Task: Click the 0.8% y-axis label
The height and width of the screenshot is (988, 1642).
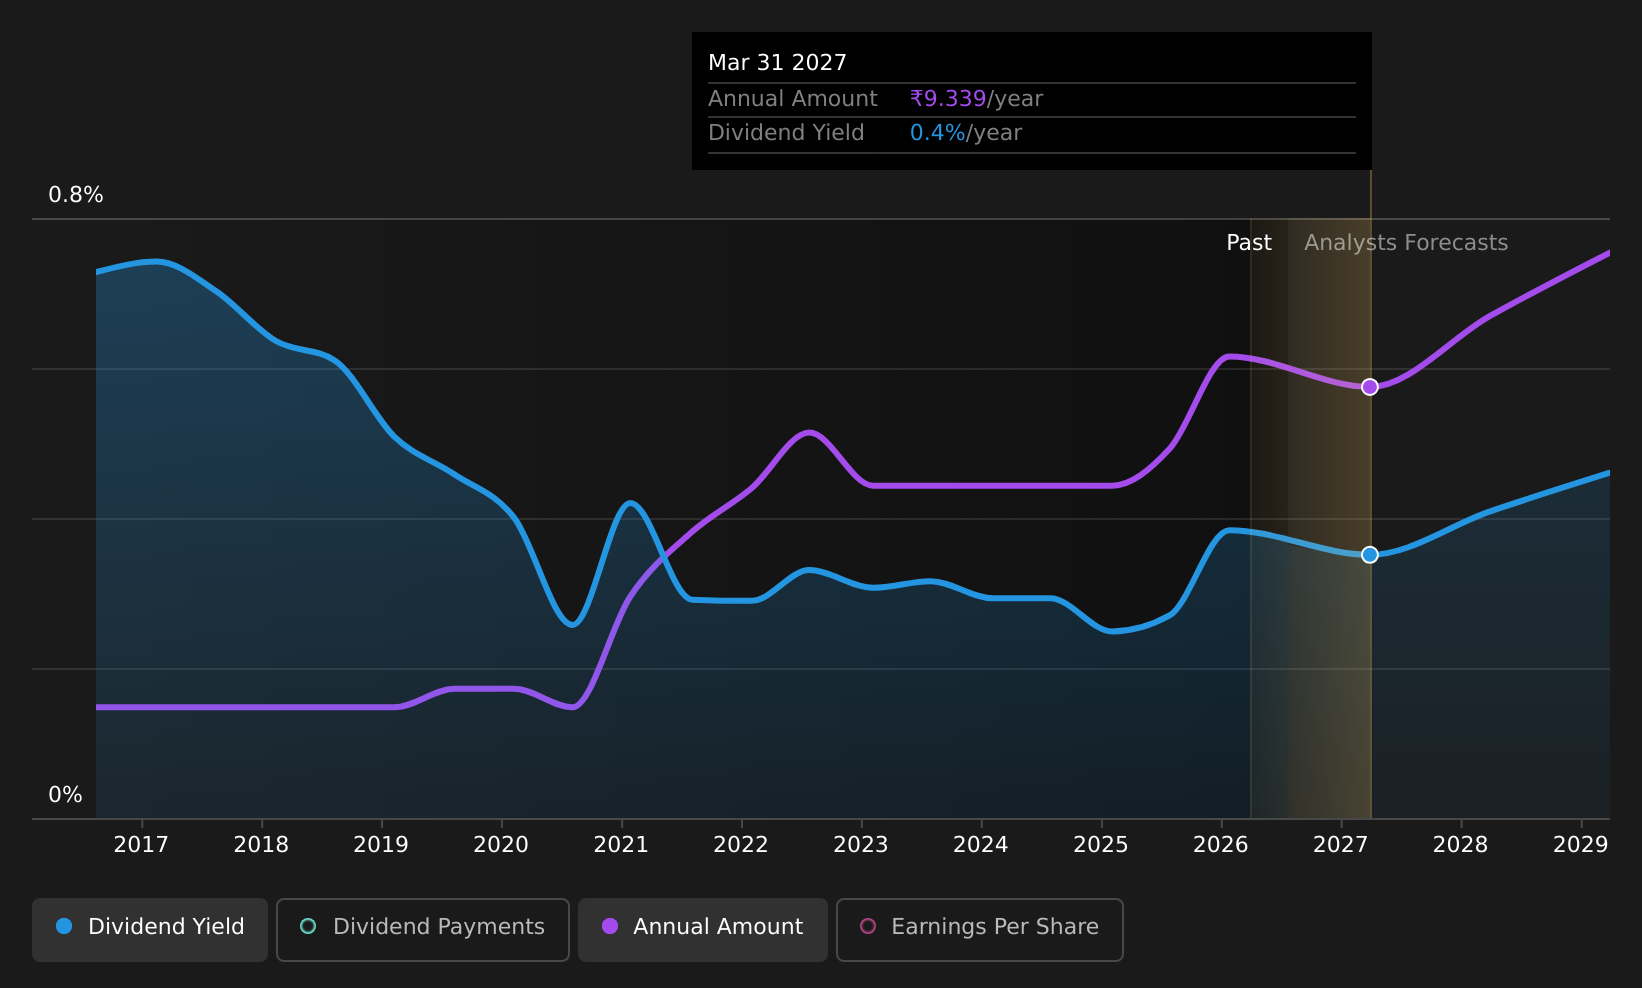Action: (76, 195)
